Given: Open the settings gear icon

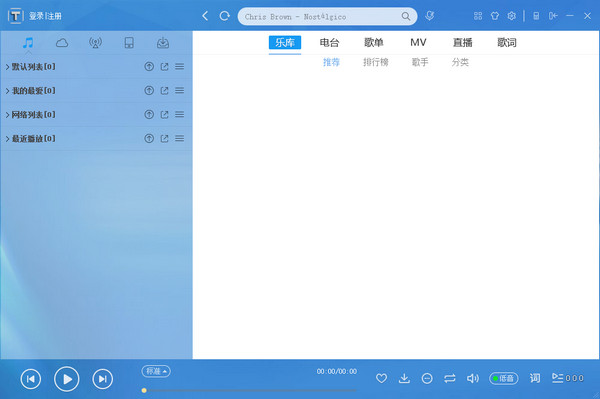Looking at the screenshot, I should tap(512, 16).
